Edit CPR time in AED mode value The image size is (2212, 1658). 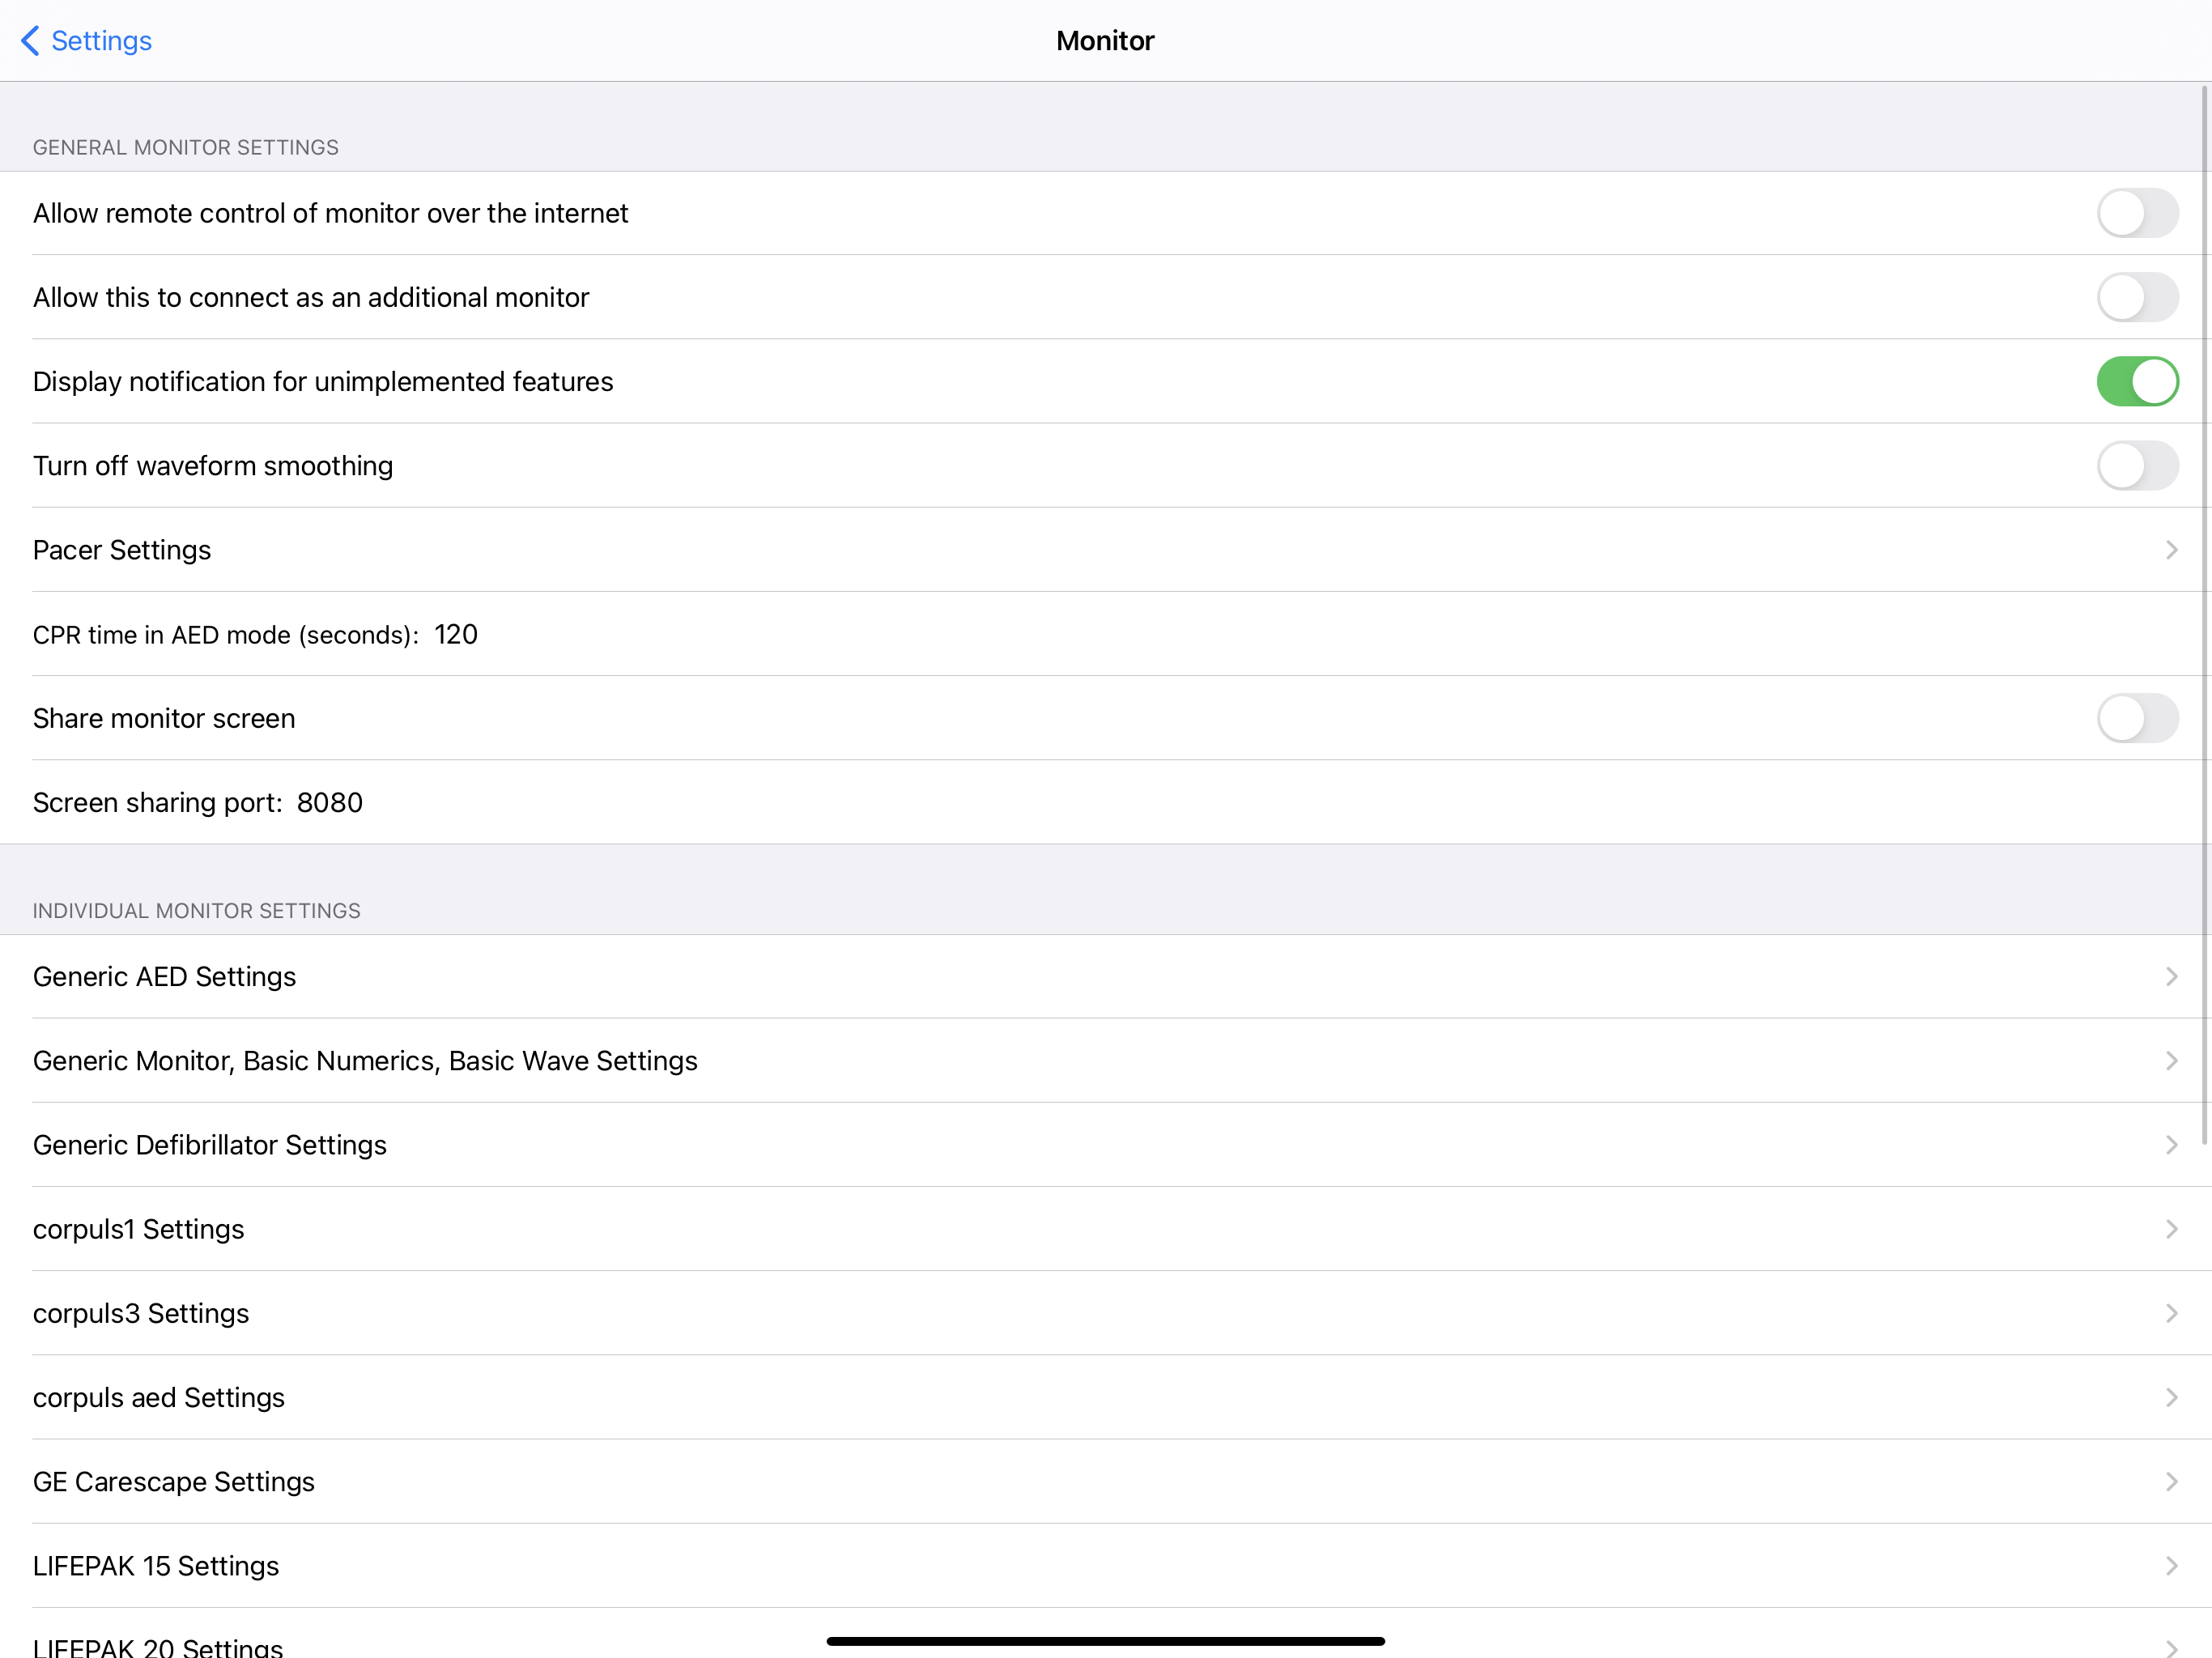pyautogui.click(x=456, y=635)
